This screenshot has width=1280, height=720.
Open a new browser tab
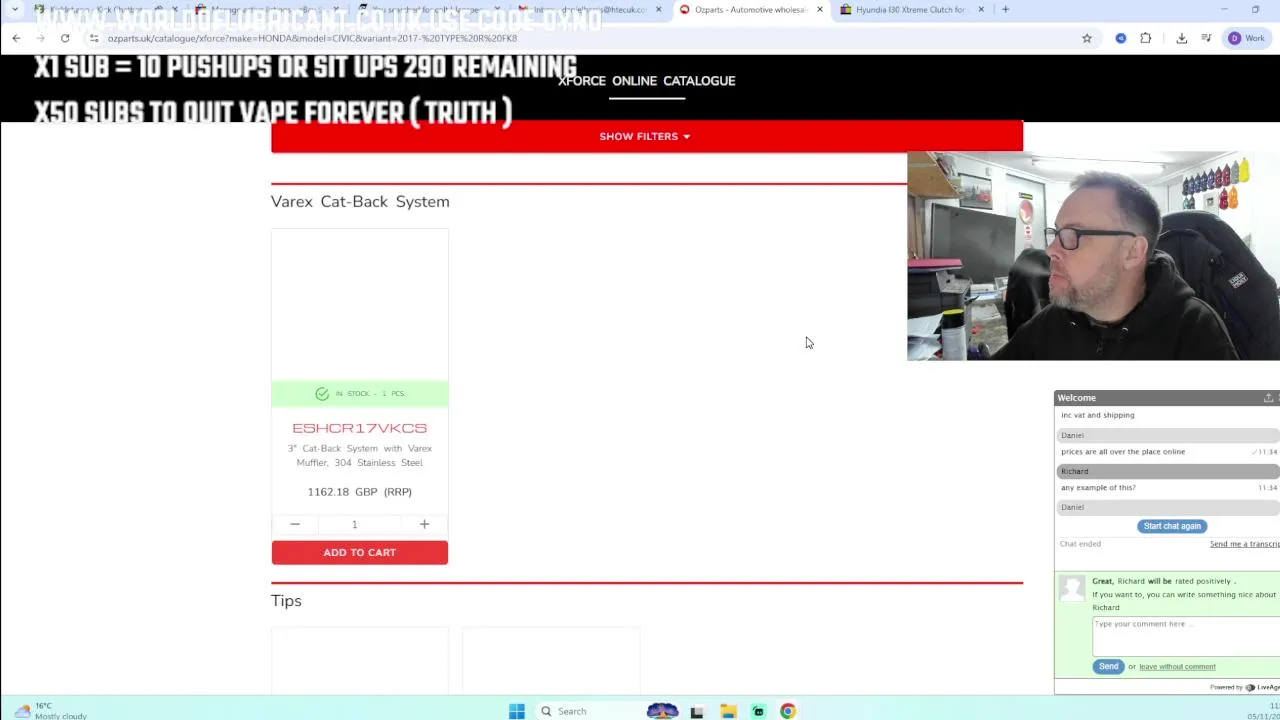pyautogui.click(x=1005, y=10)
